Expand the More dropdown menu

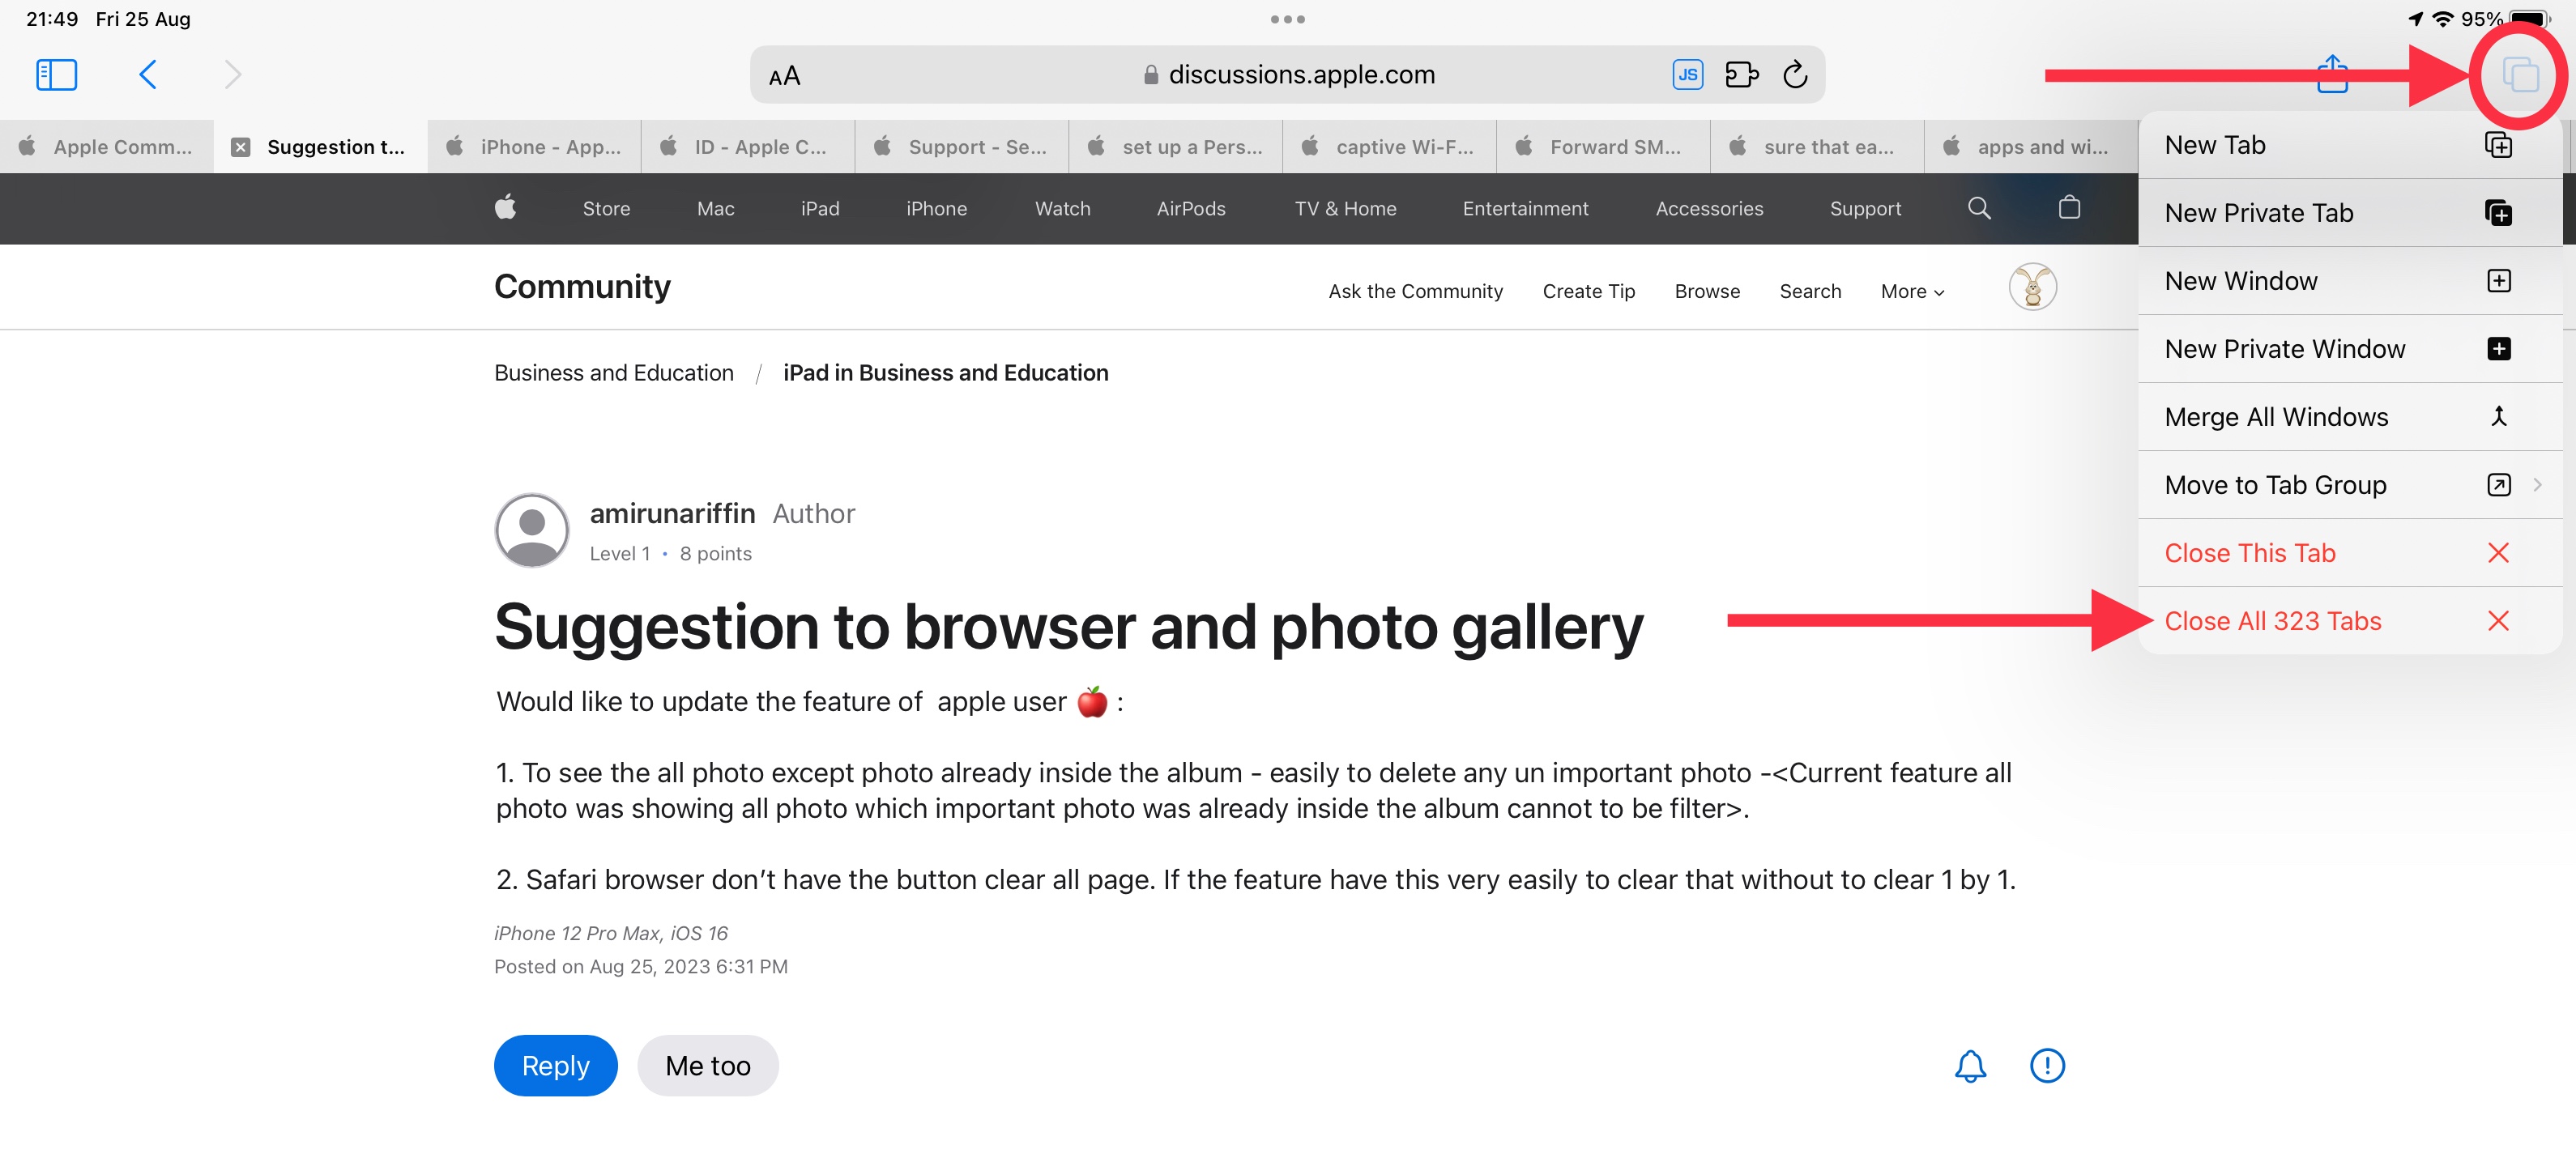(x=1911, y=291)
